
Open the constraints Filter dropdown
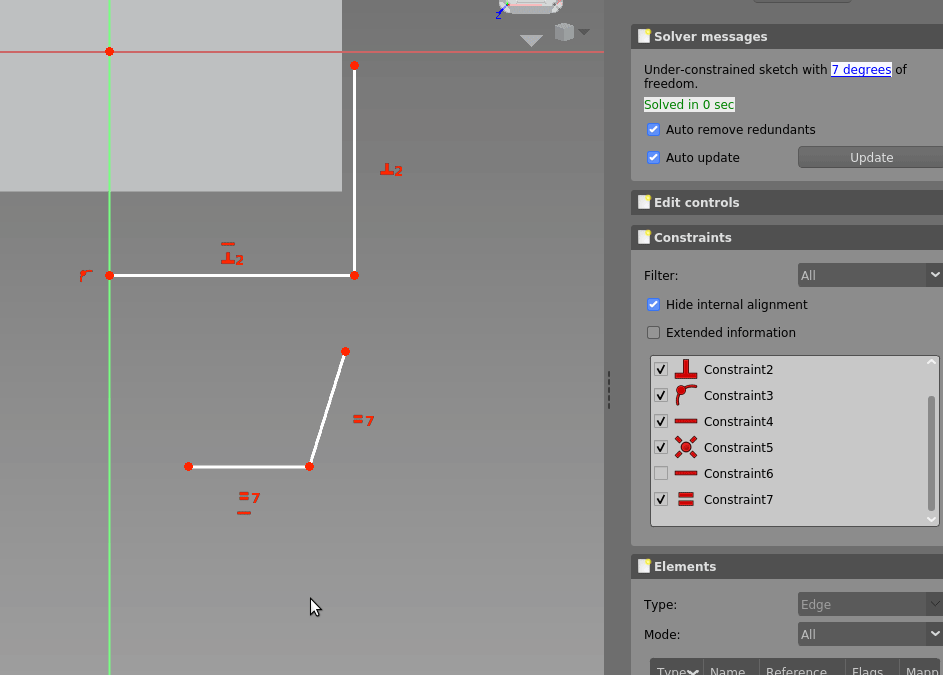869,274
